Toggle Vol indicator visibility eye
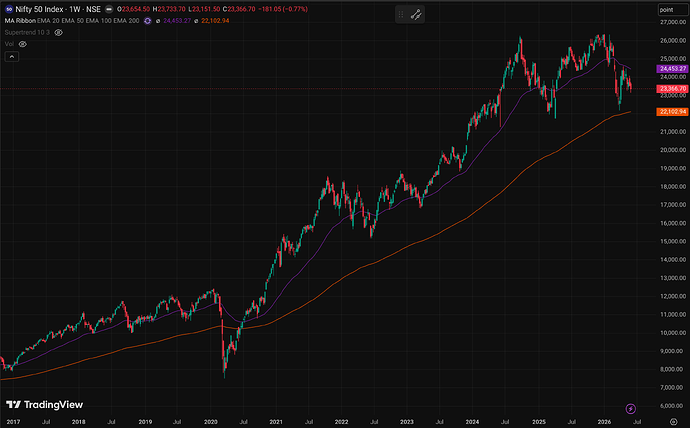This screenshot has height=428, width=690. pyautogui.click(x=22, y=44)
